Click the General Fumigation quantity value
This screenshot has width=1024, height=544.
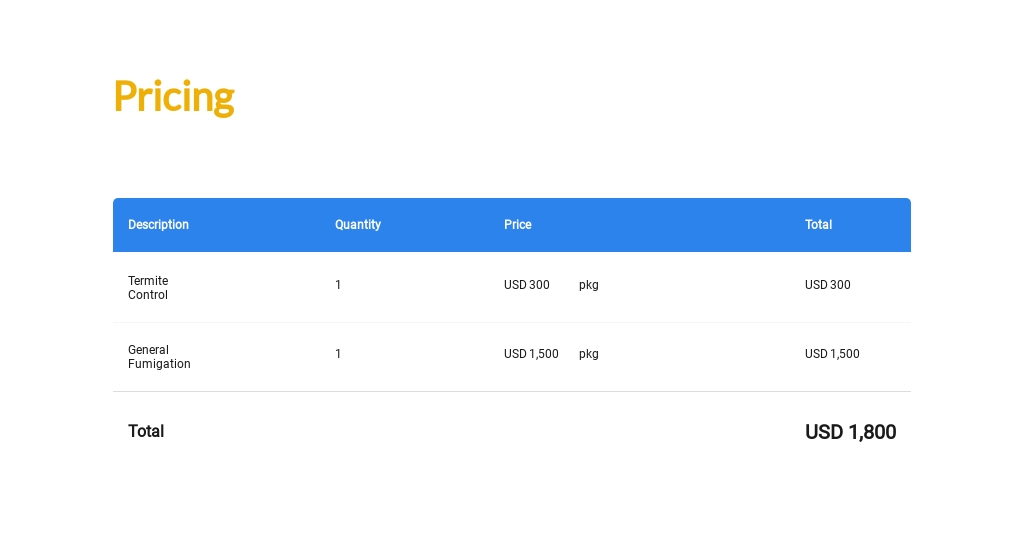(338, 354)
